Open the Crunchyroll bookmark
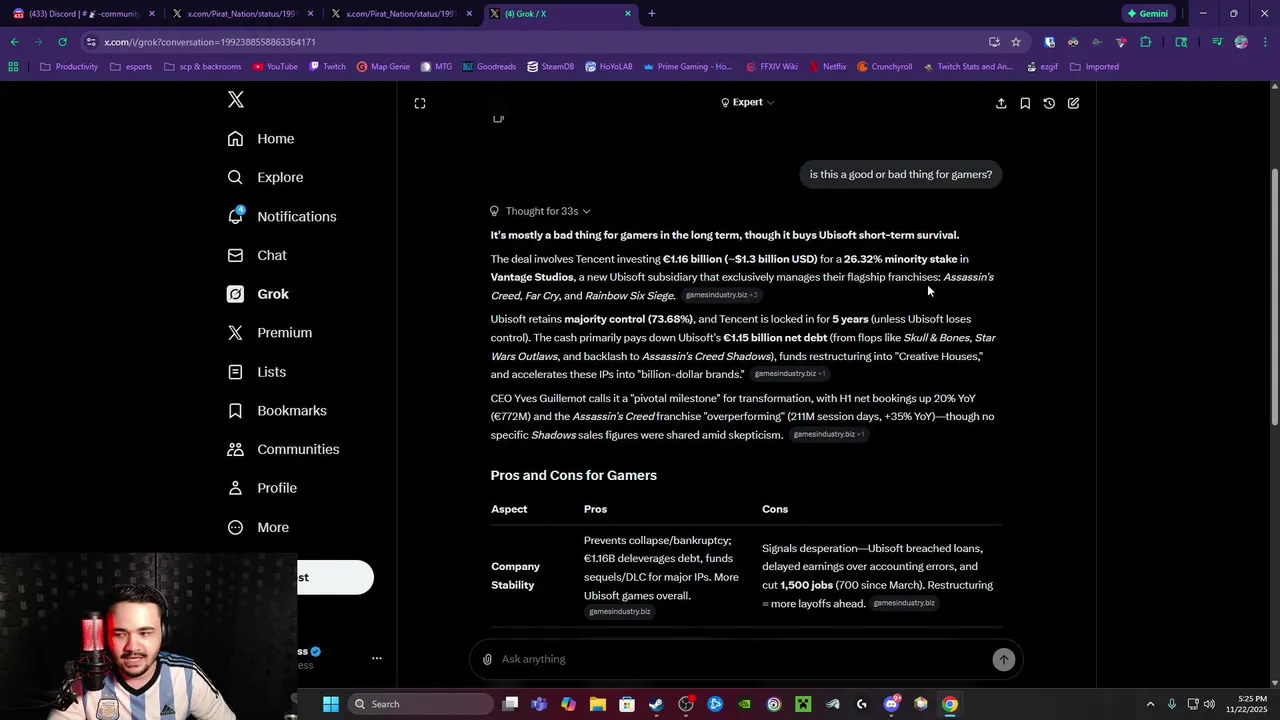The image size is (1280, 720). (884, 67)
